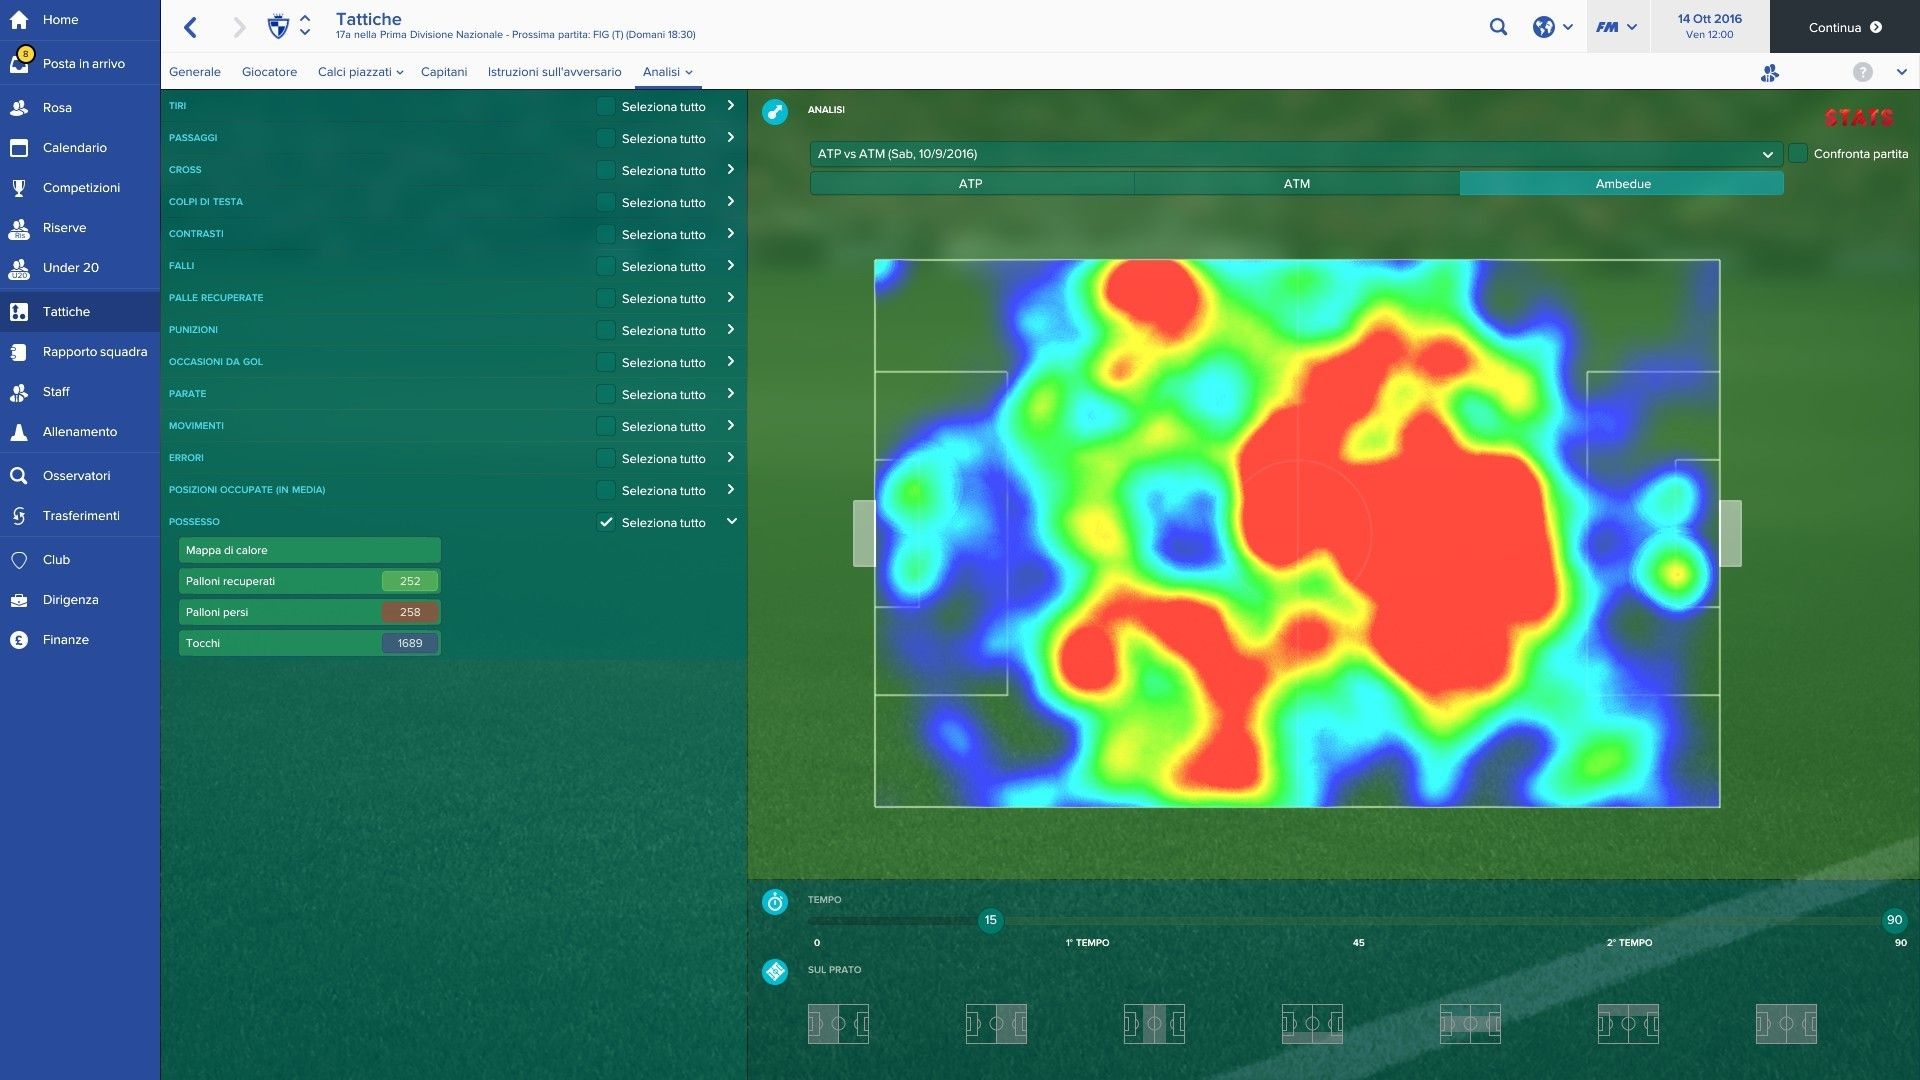The image size is (1920, 1080).
Task: Enable the Tiri Seleziona tutto checkbox
Action: tap(605, 106)
